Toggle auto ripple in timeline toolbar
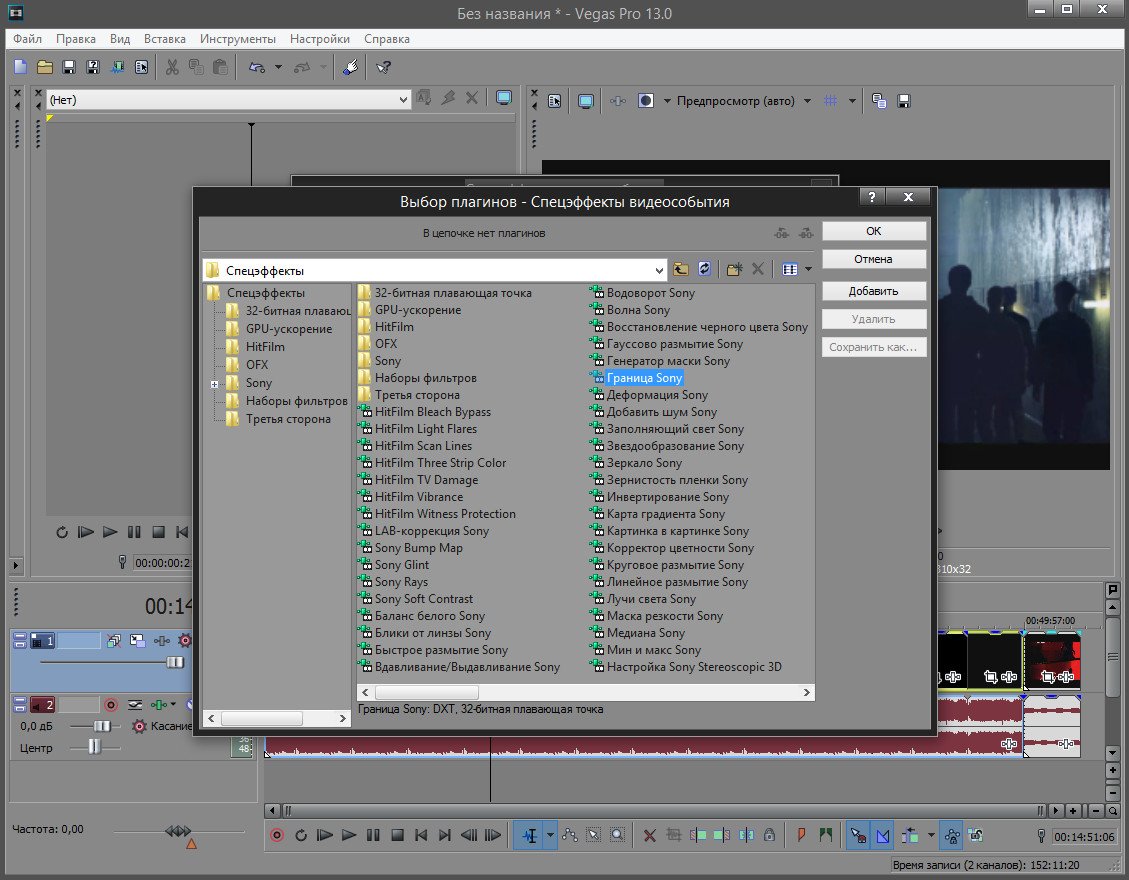1129x880 pixels. (x=910, y=834)
